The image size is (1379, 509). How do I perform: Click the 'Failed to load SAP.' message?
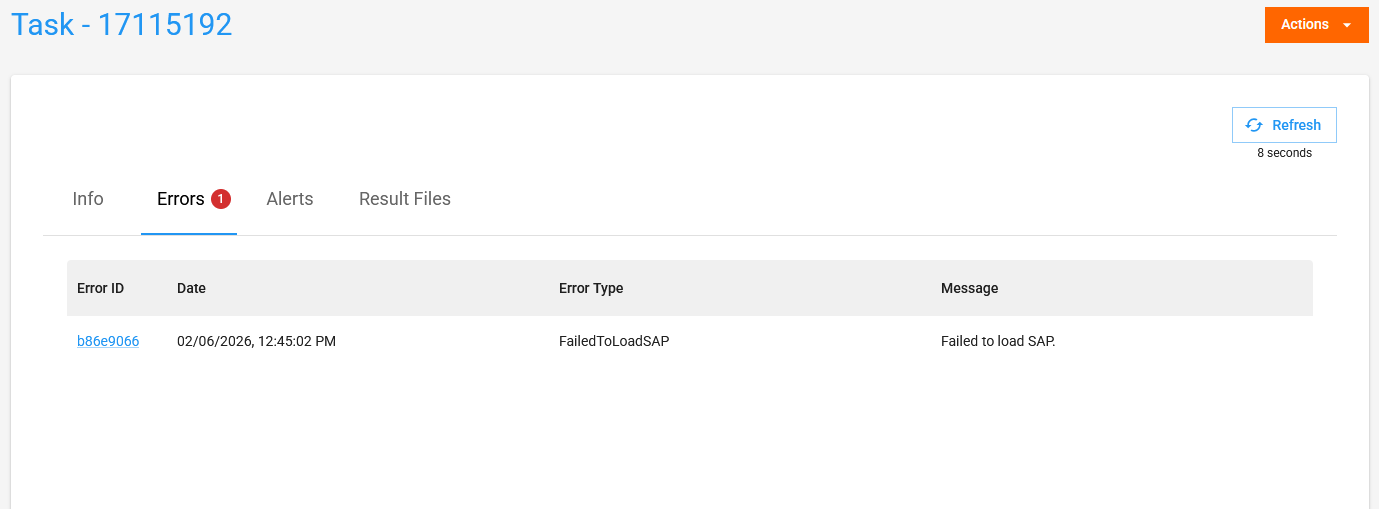click(998, 341)
